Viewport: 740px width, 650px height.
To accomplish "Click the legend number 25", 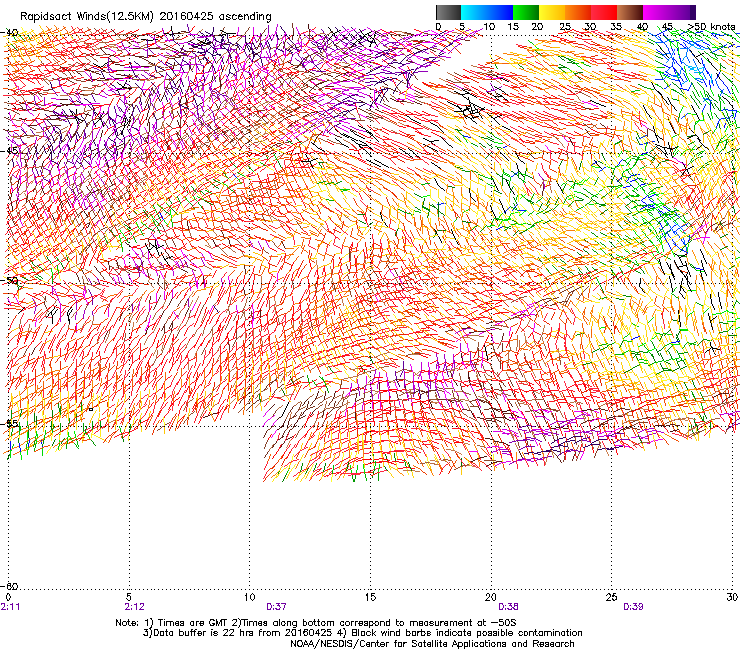I will pos(565,27).
